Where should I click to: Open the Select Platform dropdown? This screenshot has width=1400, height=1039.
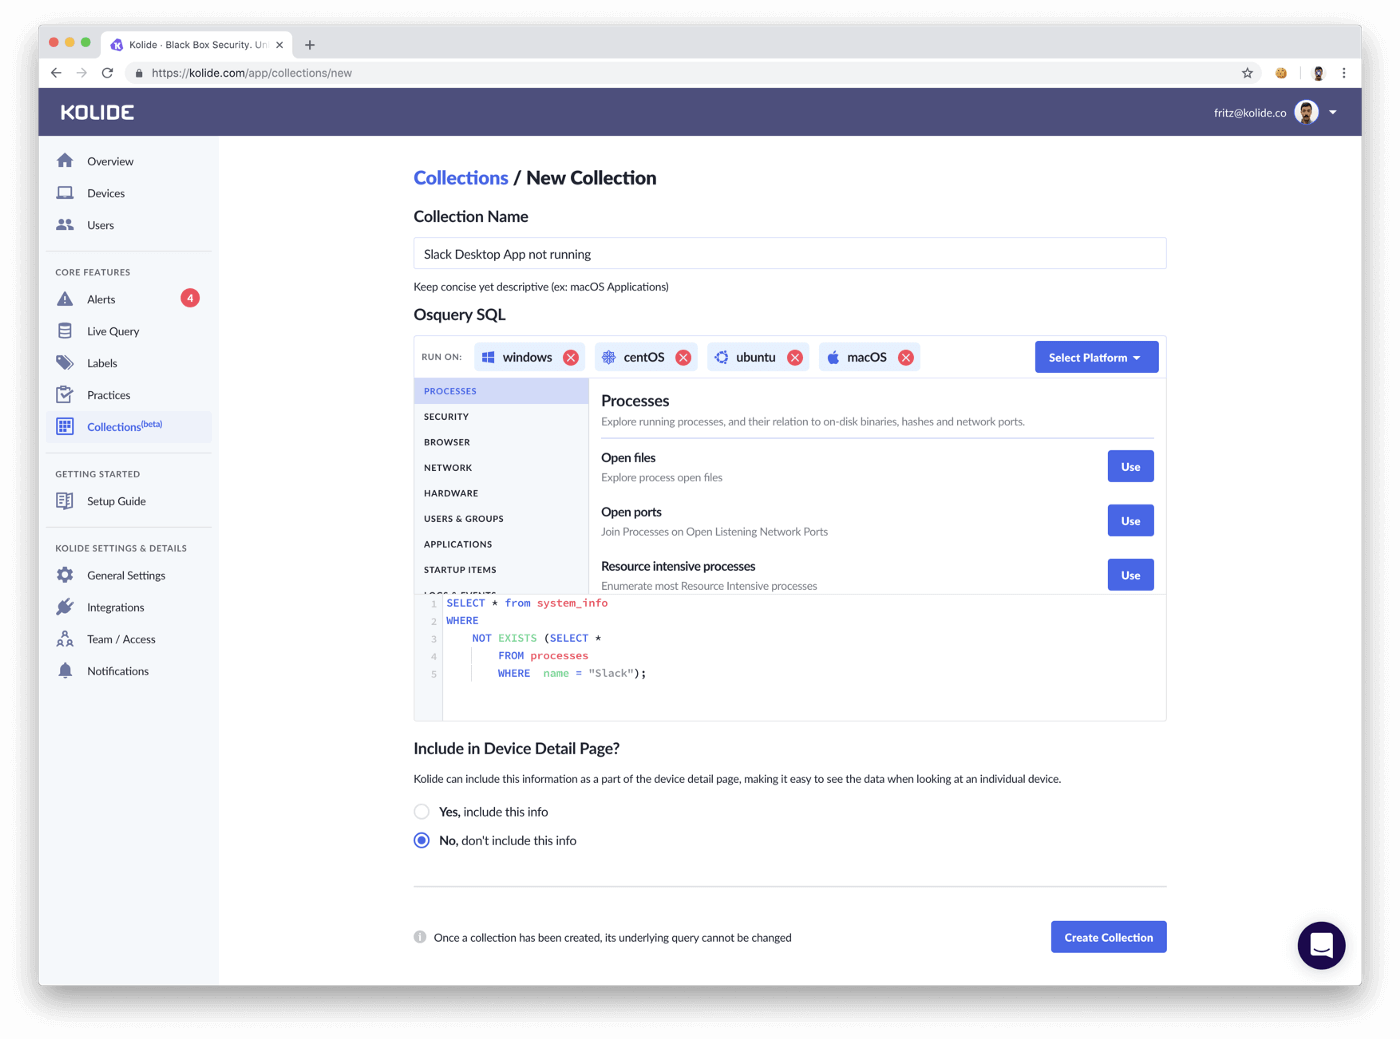1096,356
